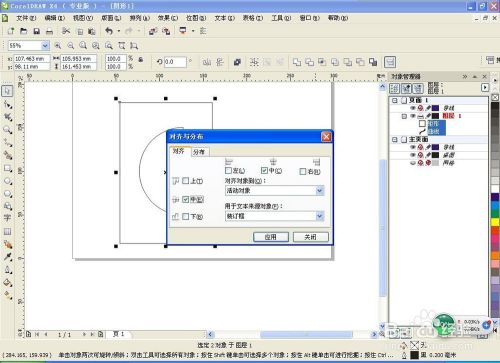Untick the vertical 中 (middle) align checkbox
500x363 pixels.
pos(186,199)
